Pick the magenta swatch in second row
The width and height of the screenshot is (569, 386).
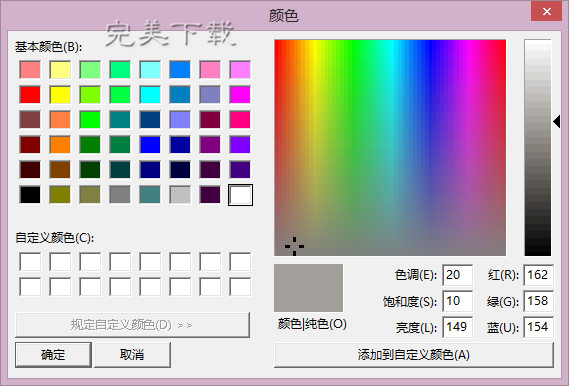click(240, 95)
